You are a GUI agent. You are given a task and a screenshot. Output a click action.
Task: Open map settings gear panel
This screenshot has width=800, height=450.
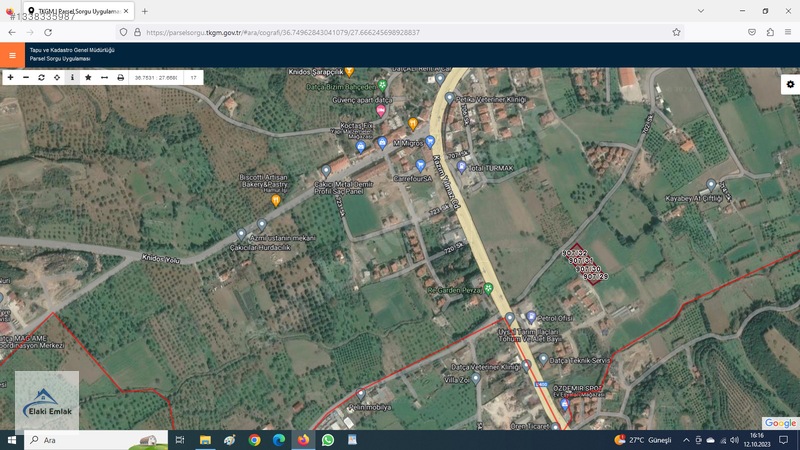(790, 84)
